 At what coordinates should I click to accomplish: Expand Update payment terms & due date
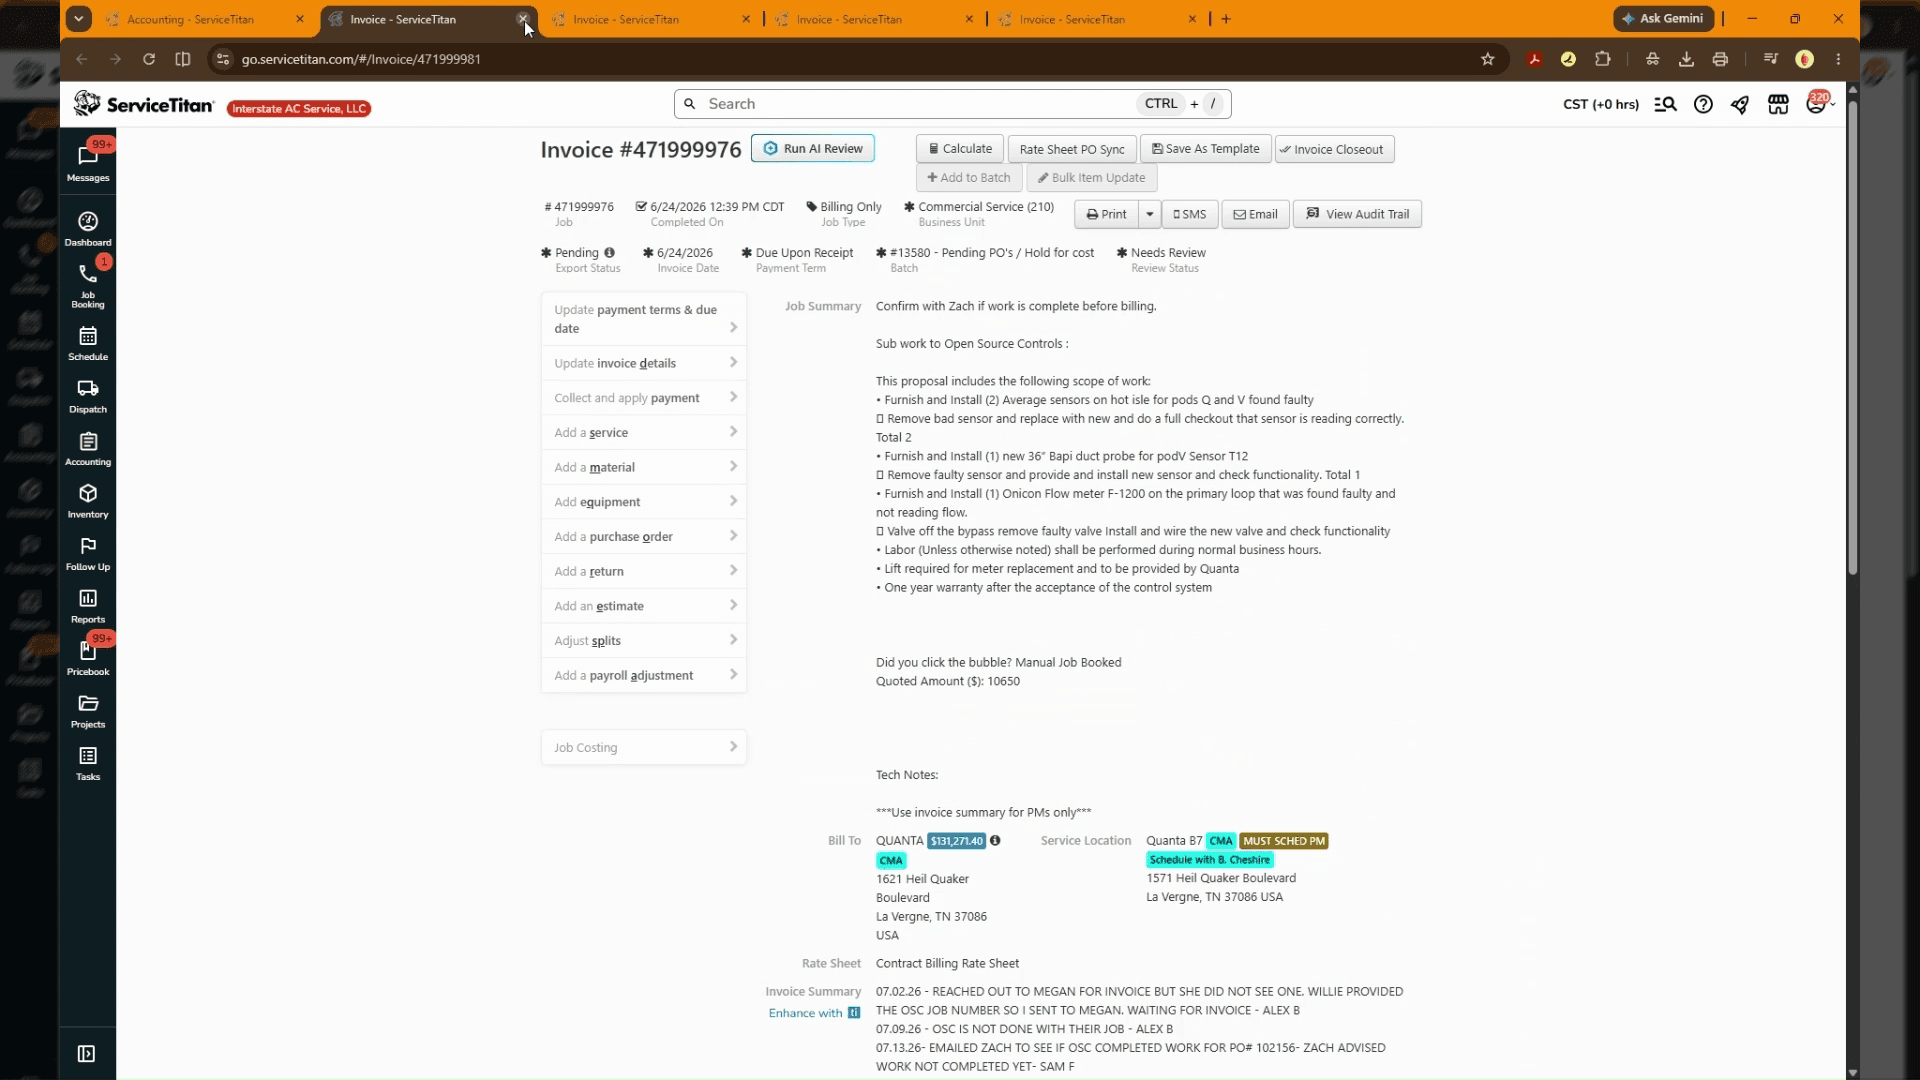point(644,319)
